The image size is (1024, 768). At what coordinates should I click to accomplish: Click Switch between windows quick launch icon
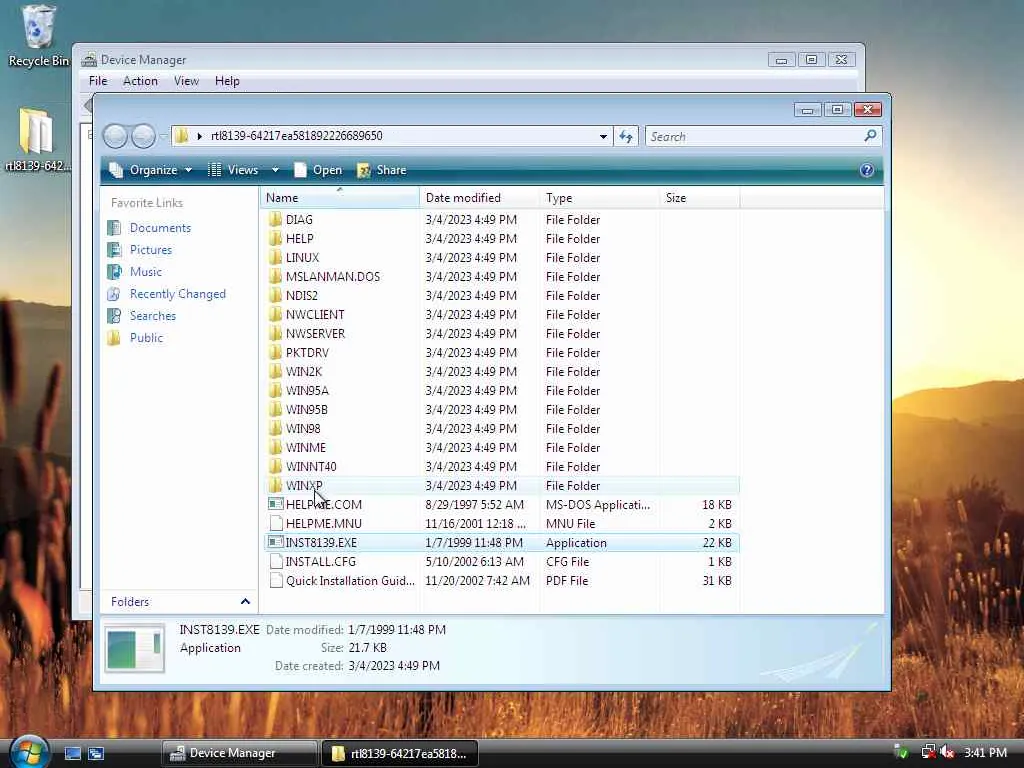96,753
